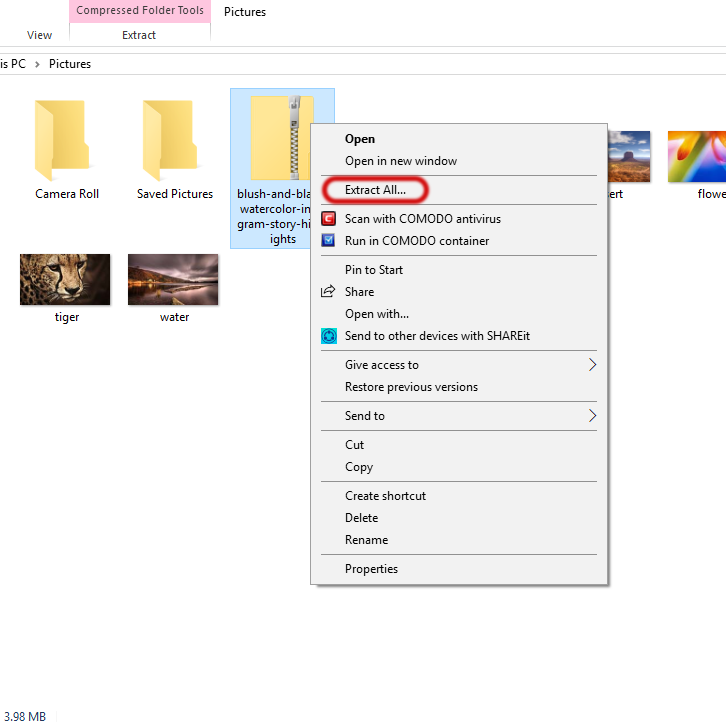726x726 pixels.
Task: Open the Camera Roll folder icon
Action: (x=62, y=140)
